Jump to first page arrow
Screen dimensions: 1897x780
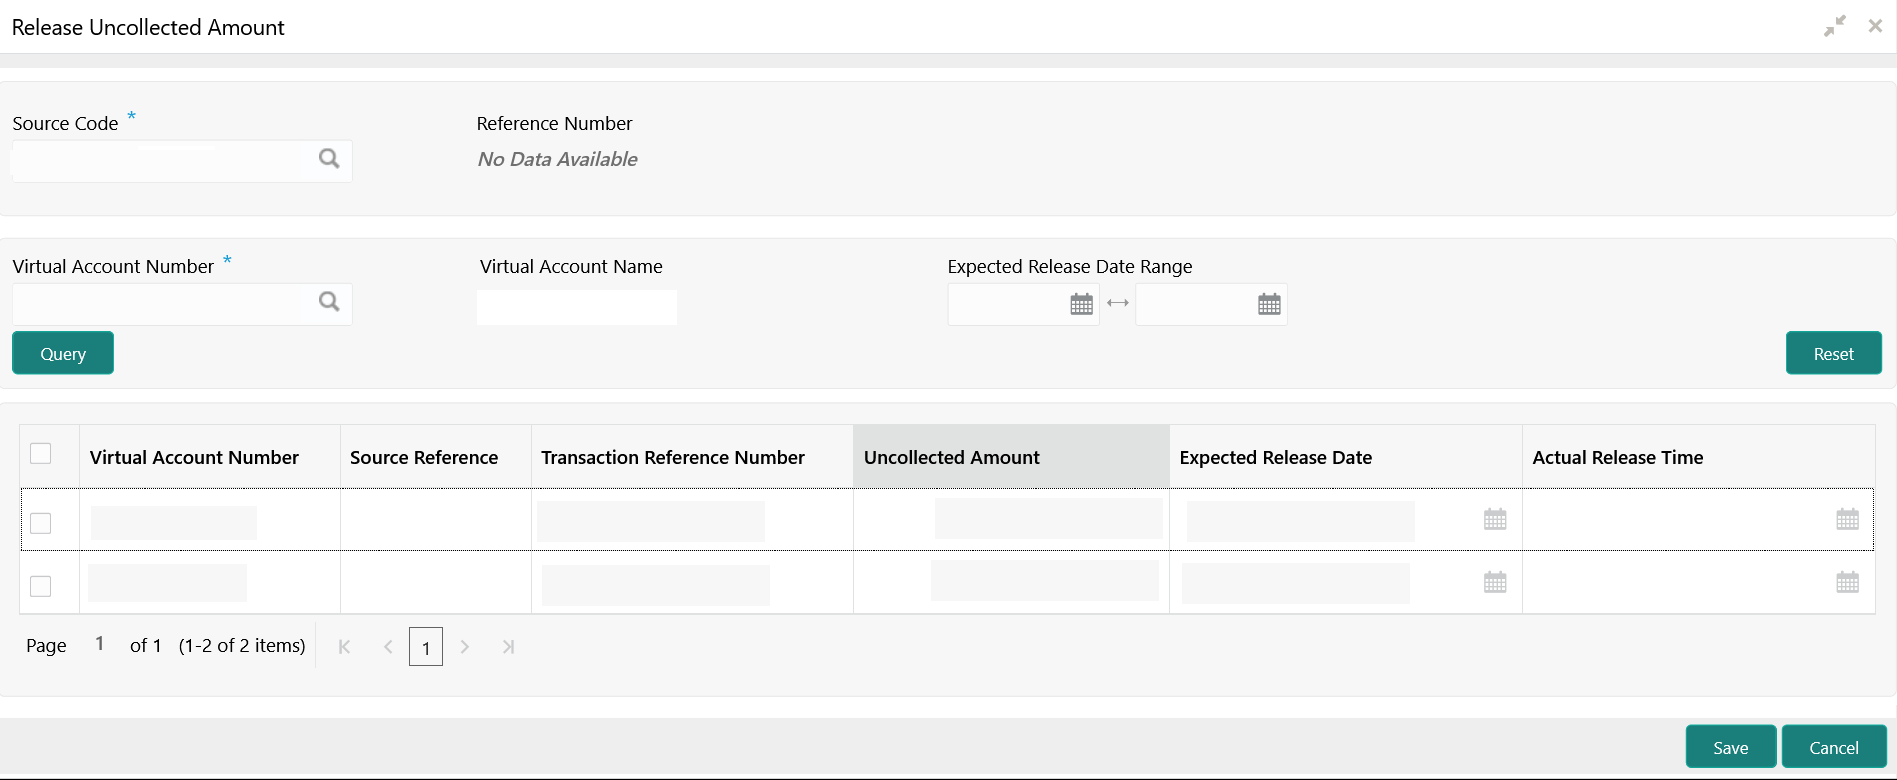click(x=344, y=647)
